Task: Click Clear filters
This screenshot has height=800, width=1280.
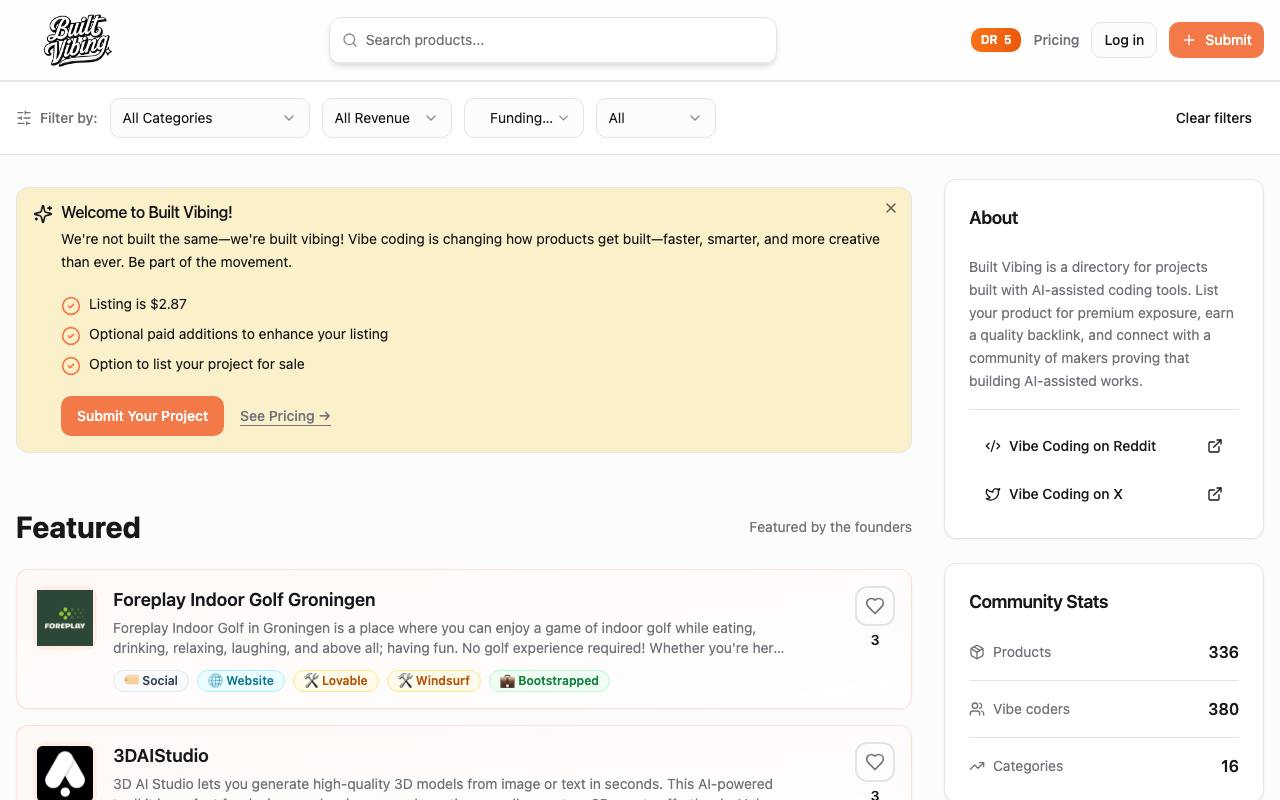Action: 1214,118
